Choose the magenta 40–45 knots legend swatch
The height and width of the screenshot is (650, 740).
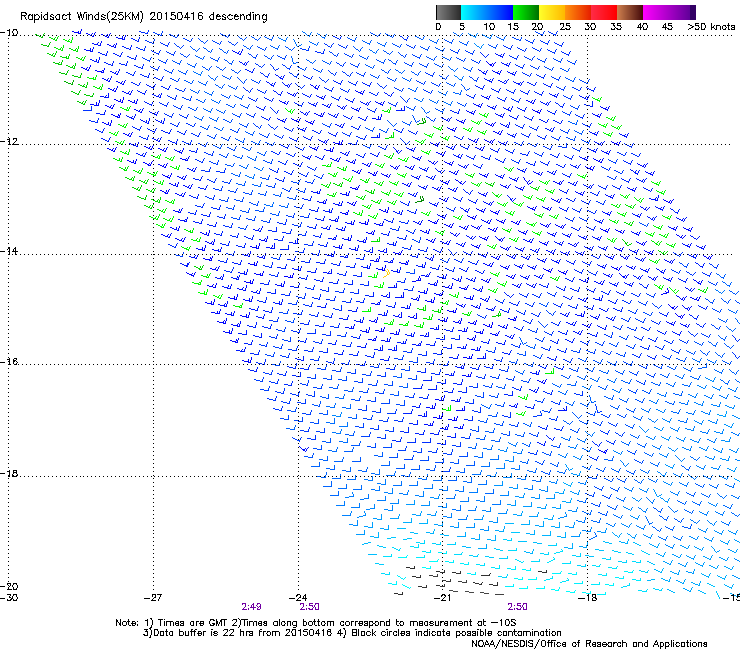coord(656,12)
